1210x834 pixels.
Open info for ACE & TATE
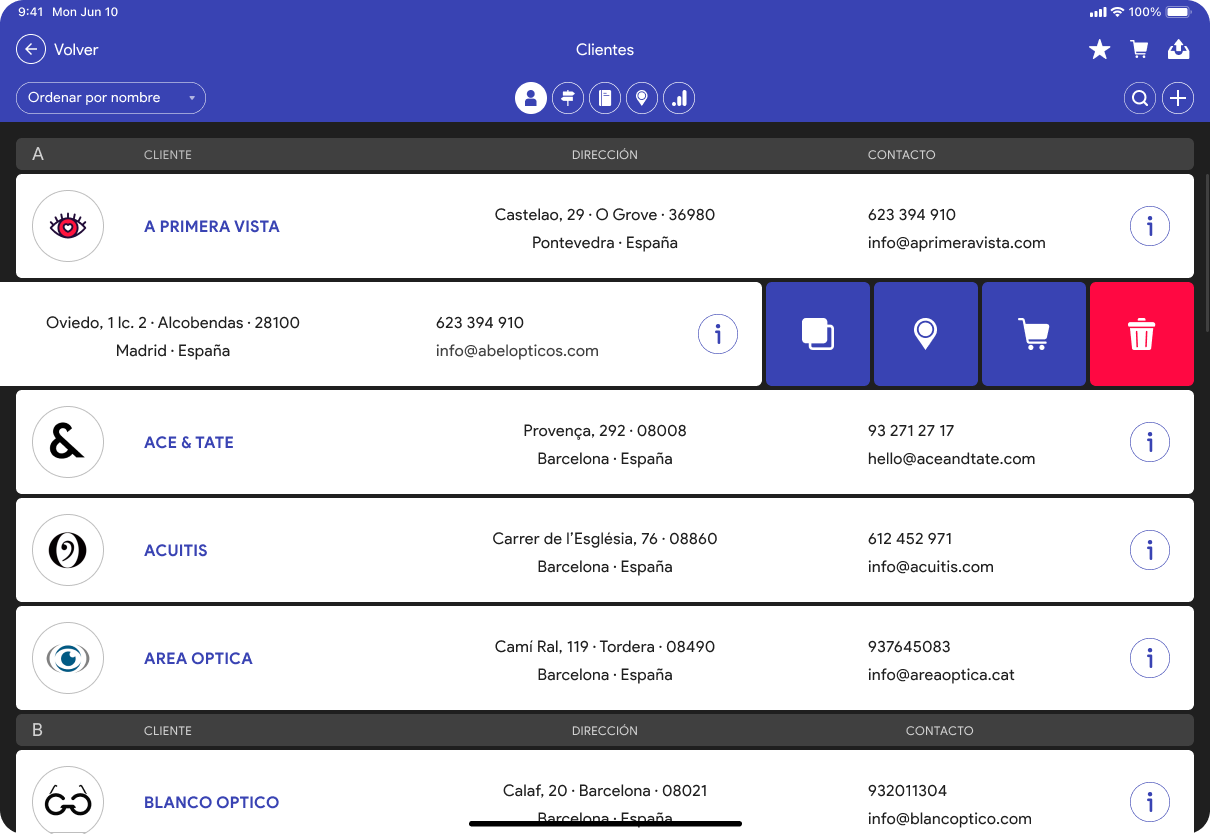(x=1150, y=442)
